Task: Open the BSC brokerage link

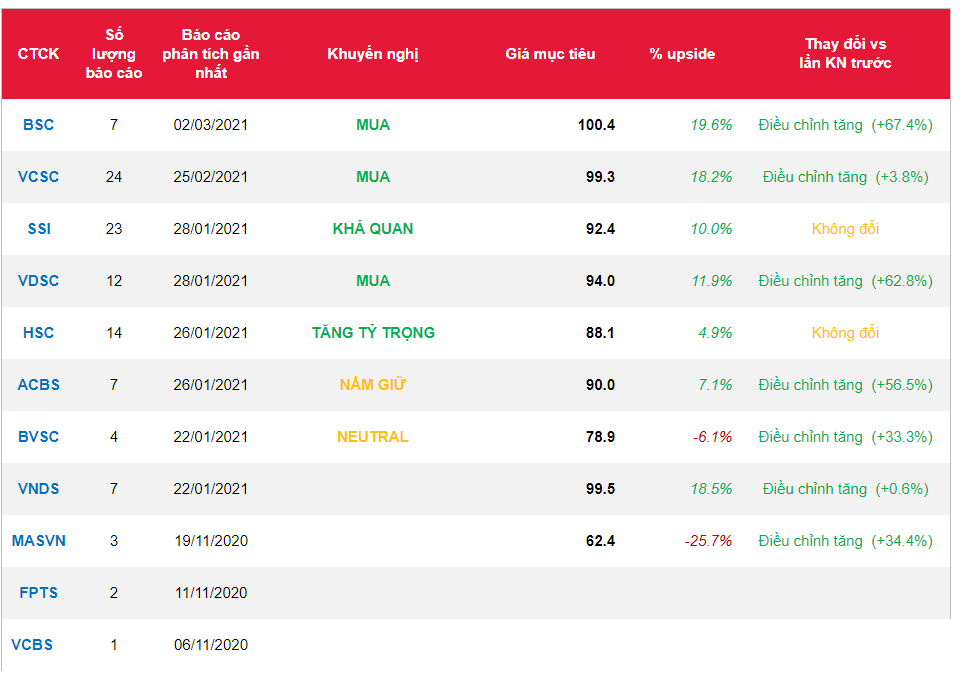Action: coord(38,125)
